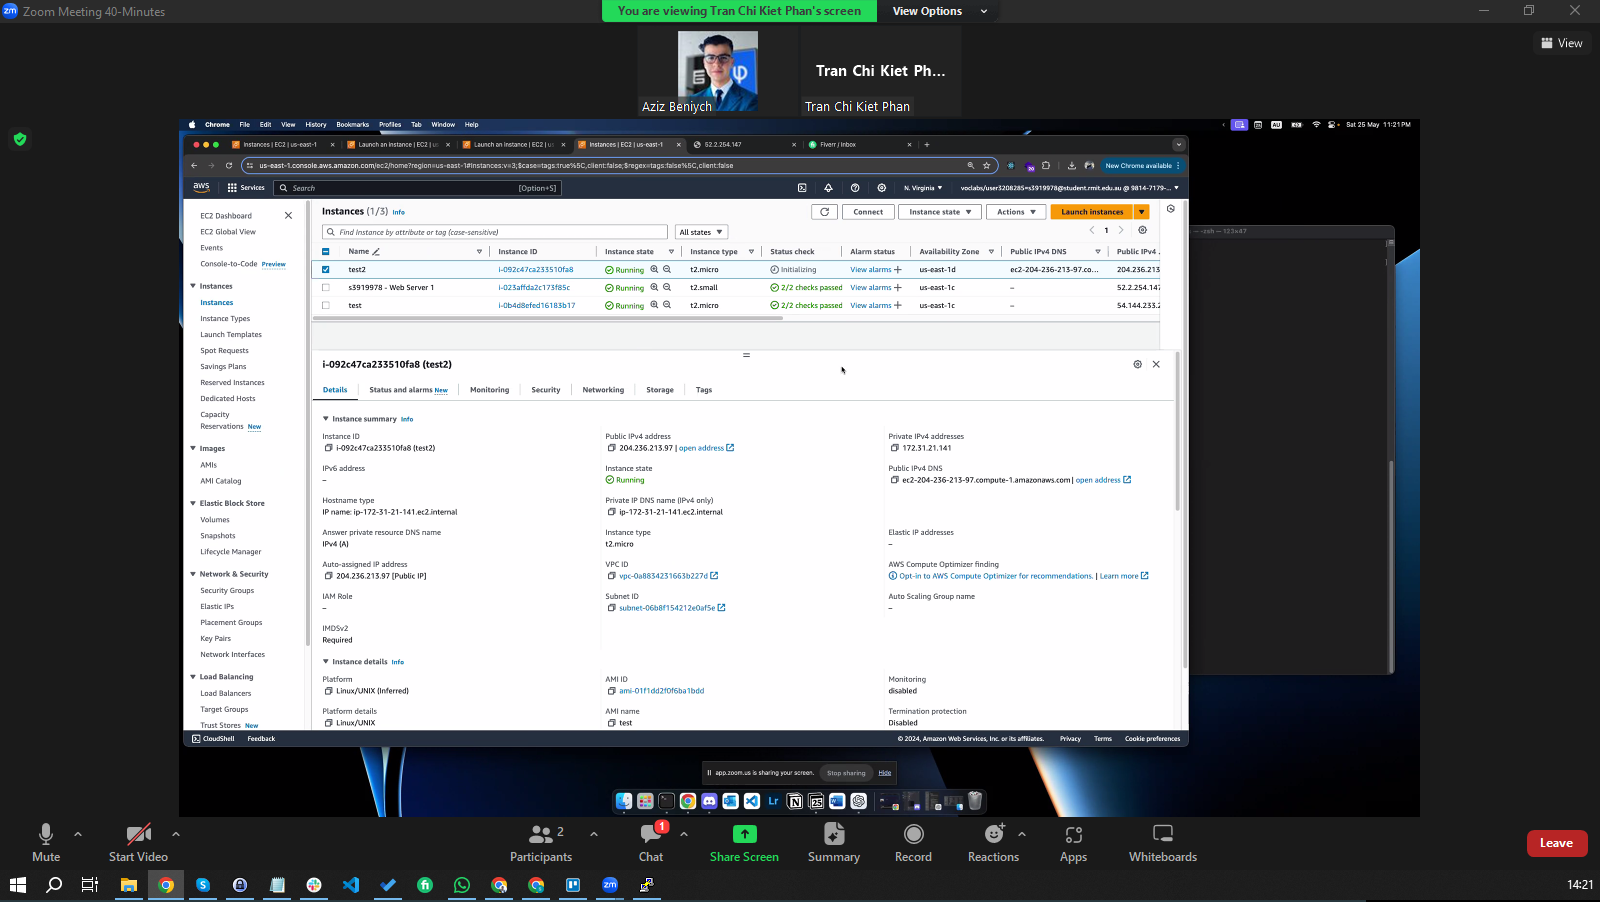The width and height of the screenshot is (1600, 902).
Task: Open the vpc-0a8834231663b227d link
Action: 662,575
